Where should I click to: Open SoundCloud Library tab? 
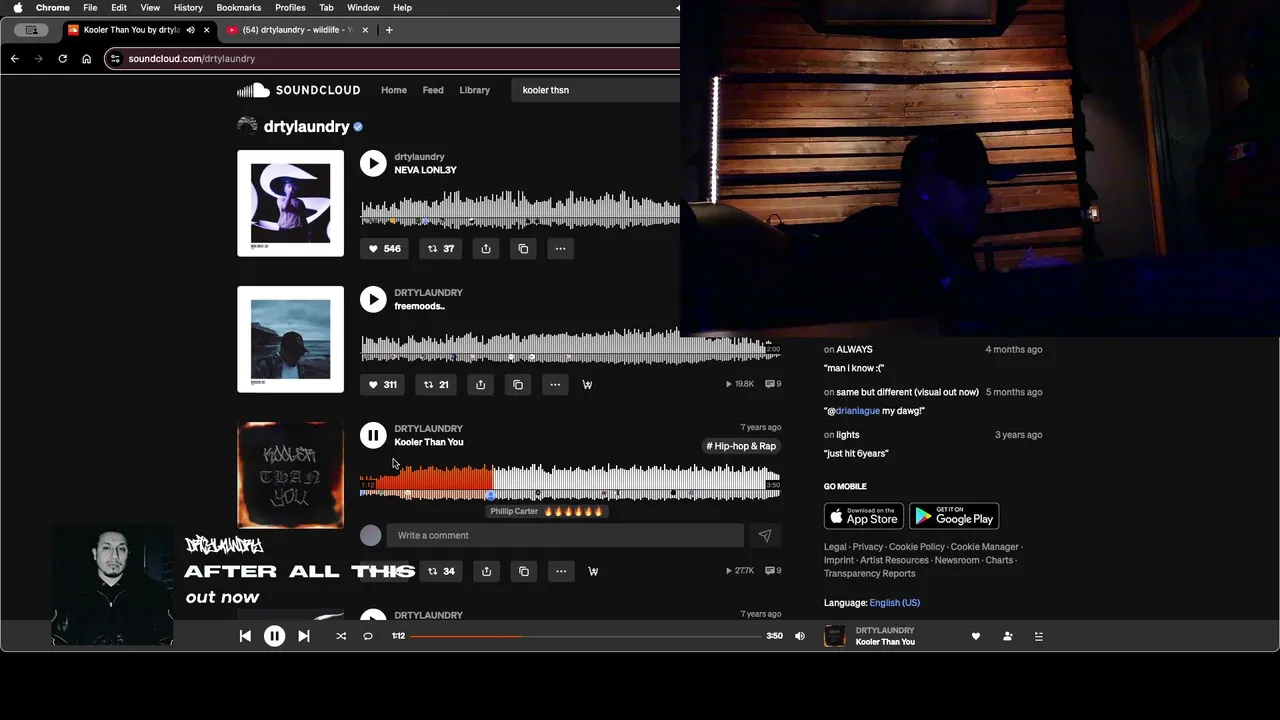(x=475, y=90)
